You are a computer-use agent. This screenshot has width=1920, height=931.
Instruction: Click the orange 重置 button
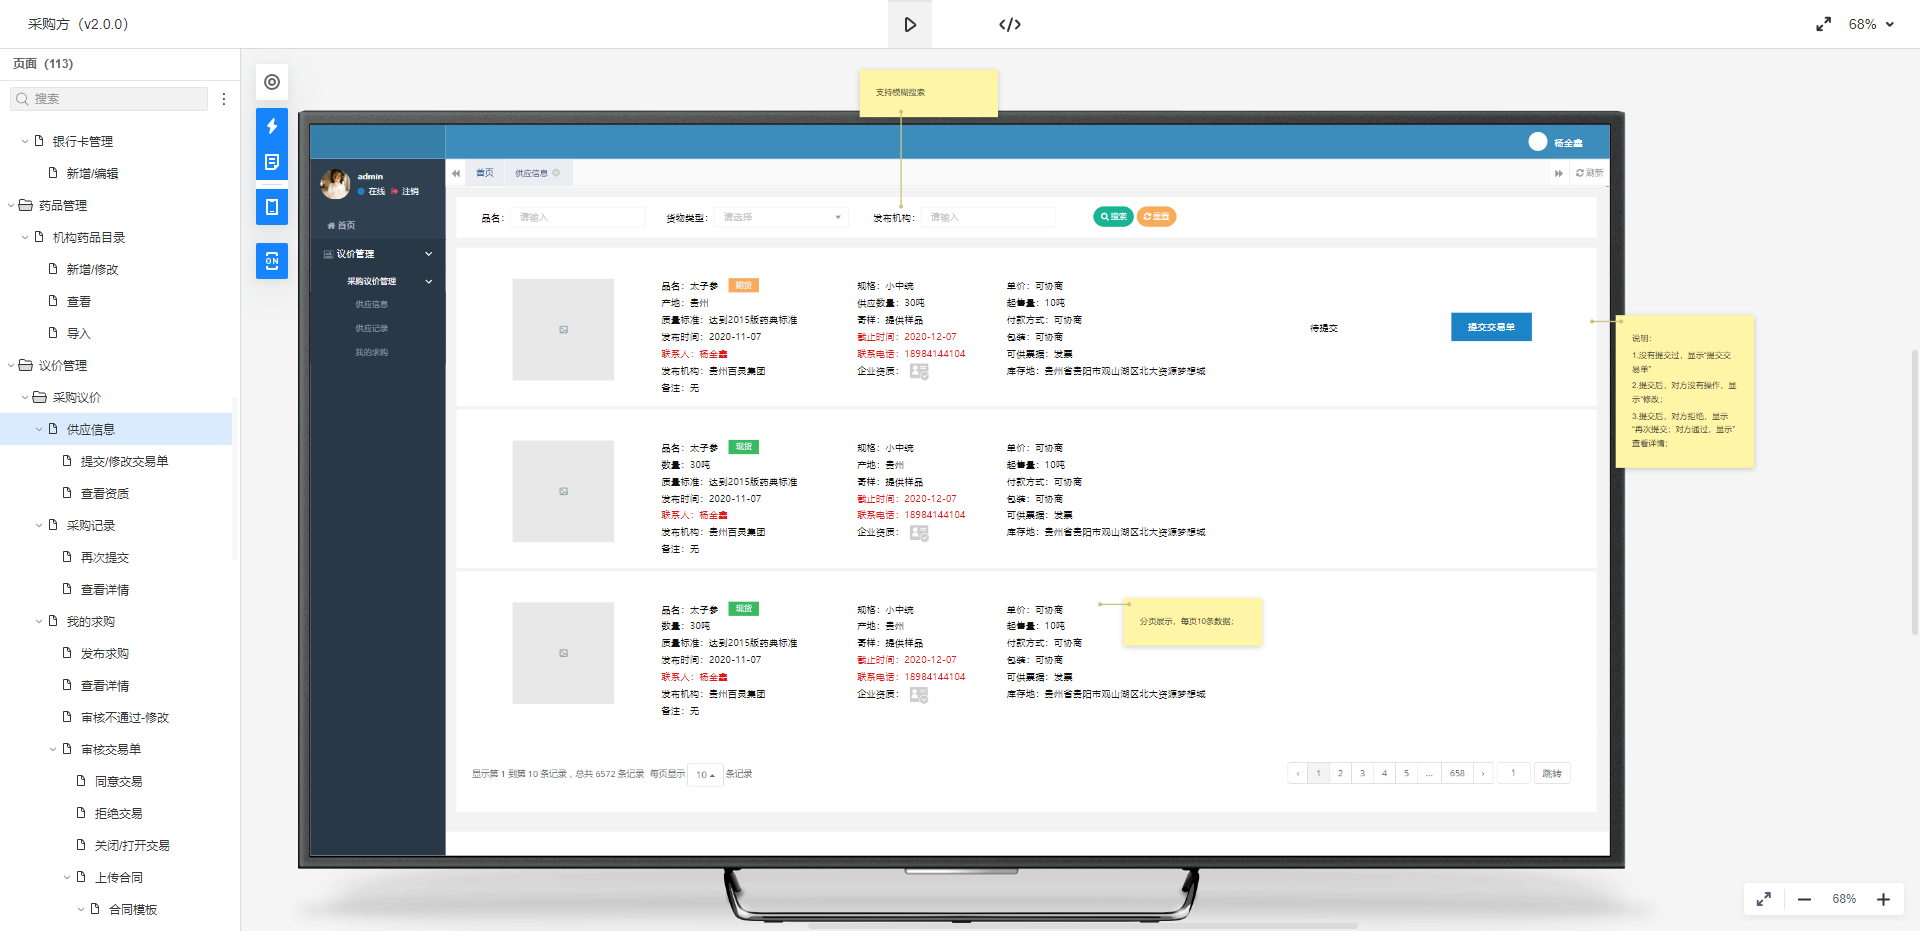(x=1156, y=216)
